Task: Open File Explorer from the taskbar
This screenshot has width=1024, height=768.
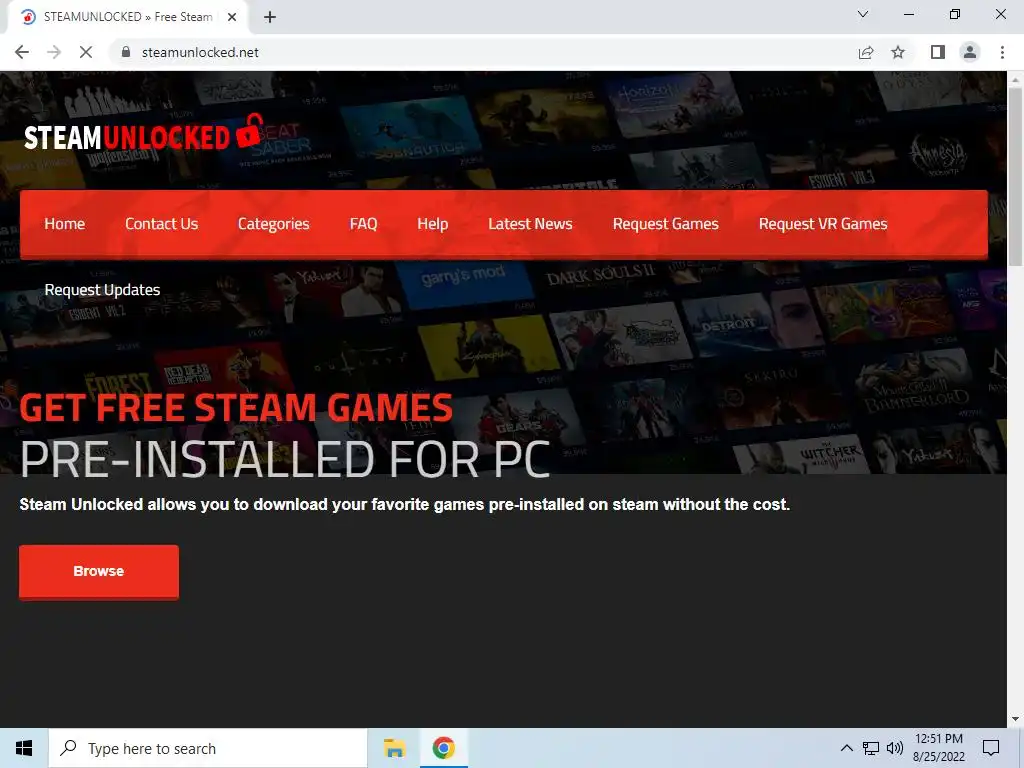Action: coord(394,748)
